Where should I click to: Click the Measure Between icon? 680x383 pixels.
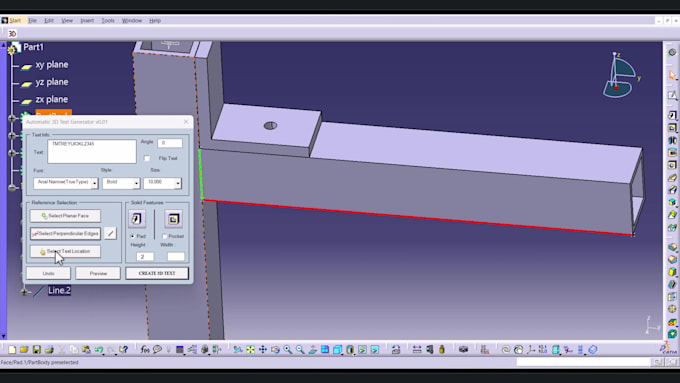[417, 349]
